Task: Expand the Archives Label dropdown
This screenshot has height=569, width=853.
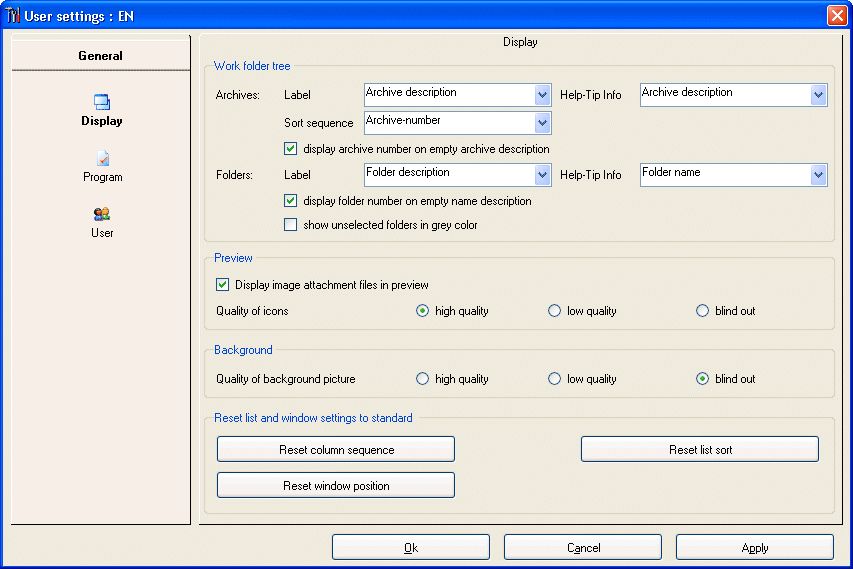Action: (542, 95)
